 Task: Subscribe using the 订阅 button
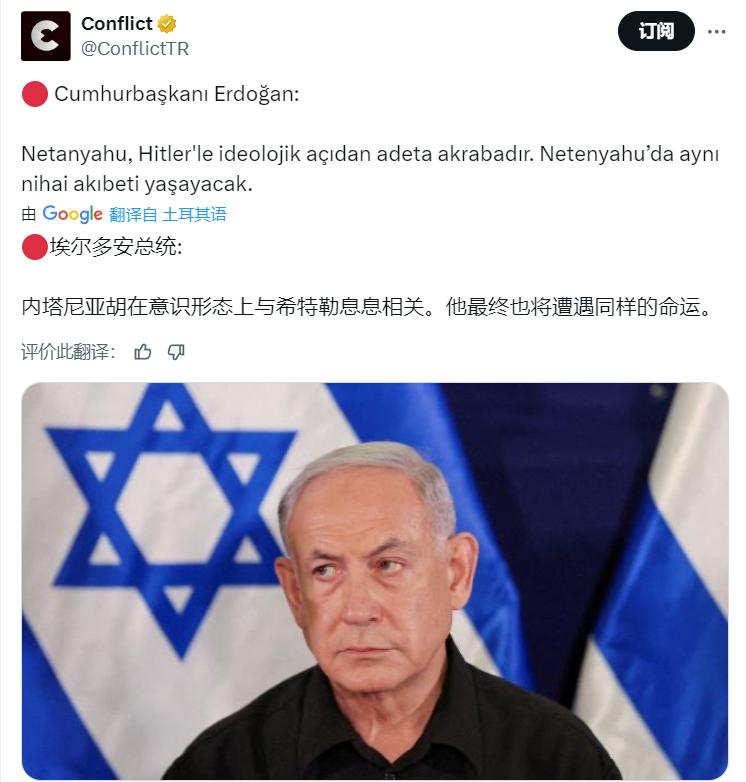tap(656, 31)
